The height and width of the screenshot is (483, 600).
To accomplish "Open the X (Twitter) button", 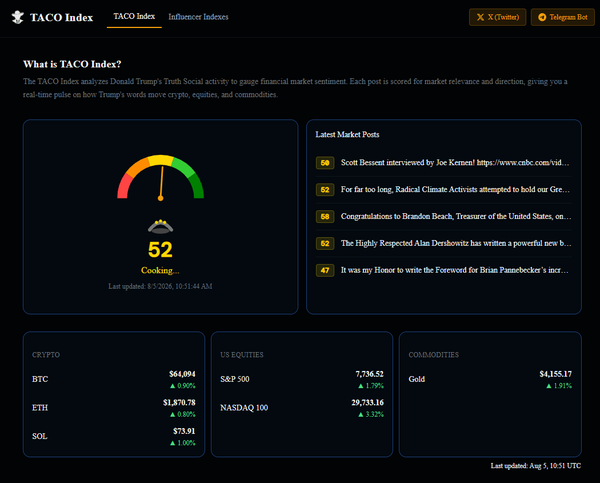I will [497, 17].
